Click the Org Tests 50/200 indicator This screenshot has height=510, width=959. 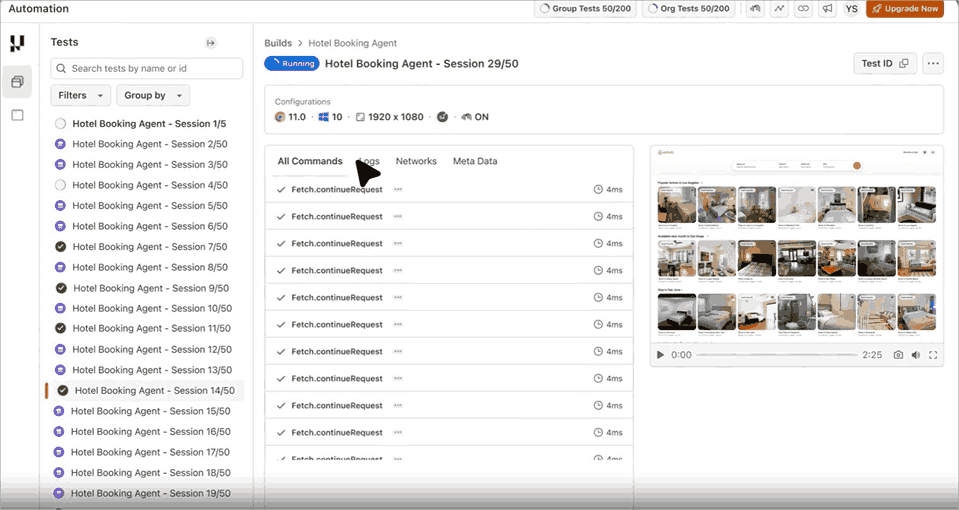click(x=688, y=9)
